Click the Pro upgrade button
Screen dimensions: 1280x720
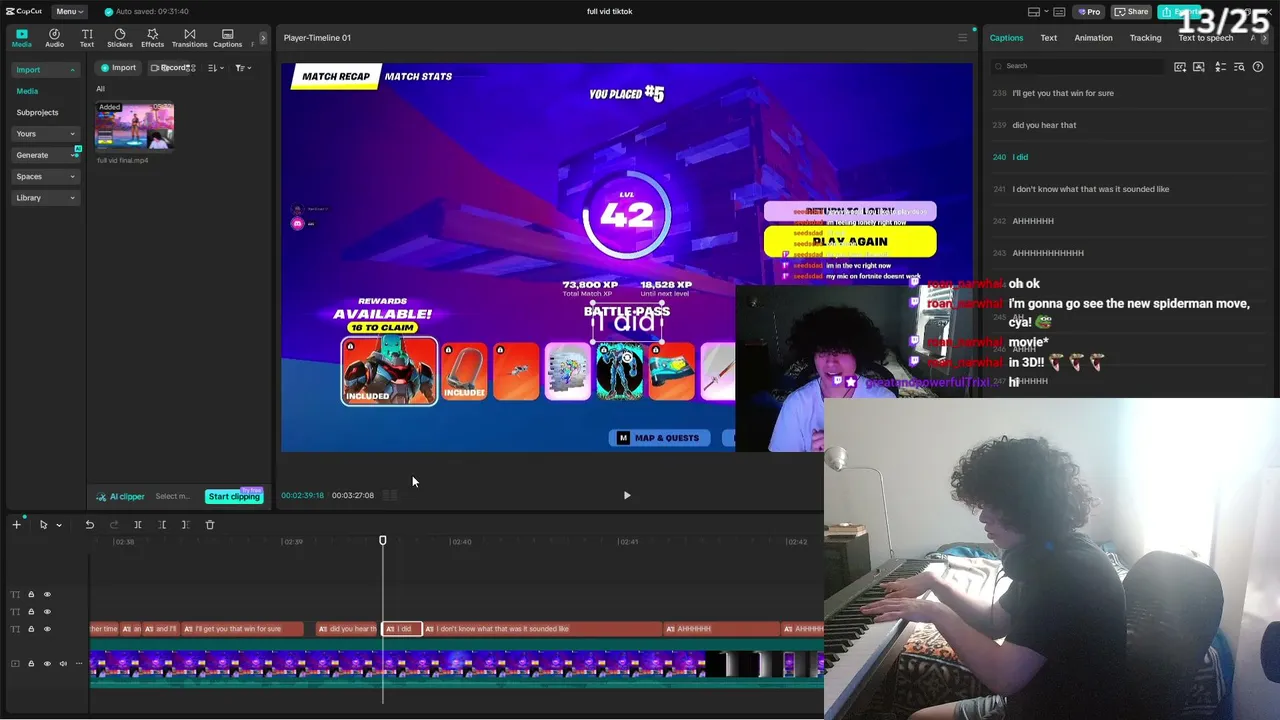click(1089, 12)
